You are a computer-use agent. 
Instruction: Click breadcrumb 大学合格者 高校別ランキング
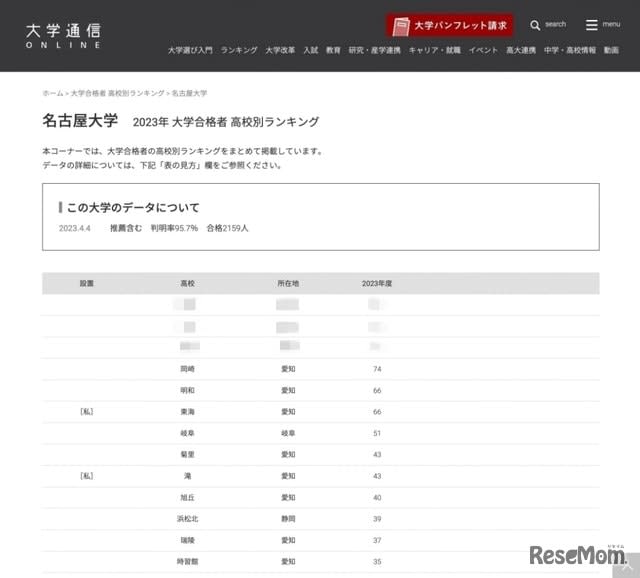pyautogui.click(x=118, y=93)
